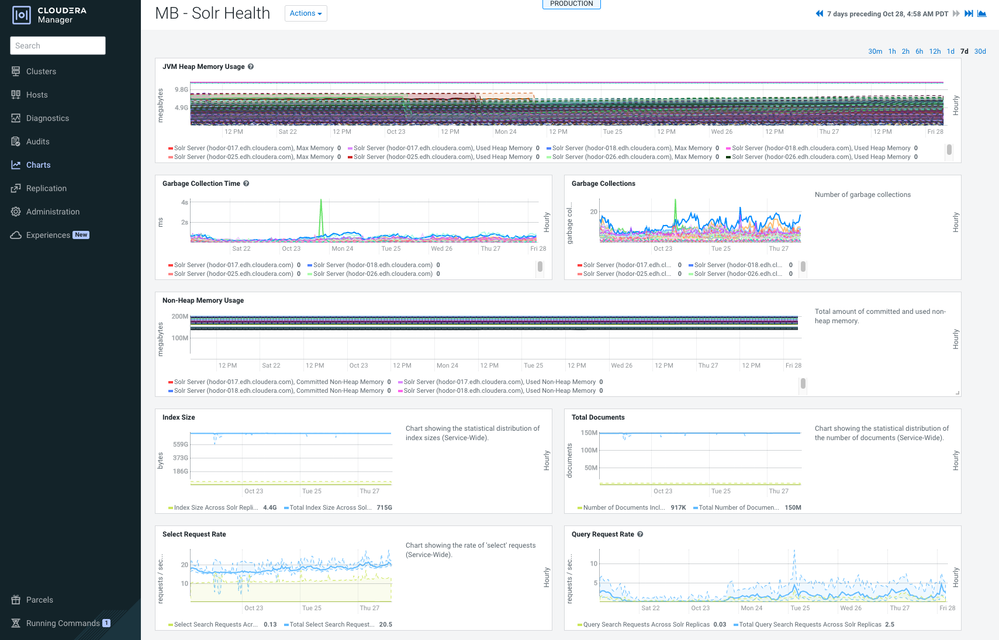
Task: Go back one time range with double-left arrows
Action: coord(819,13)
